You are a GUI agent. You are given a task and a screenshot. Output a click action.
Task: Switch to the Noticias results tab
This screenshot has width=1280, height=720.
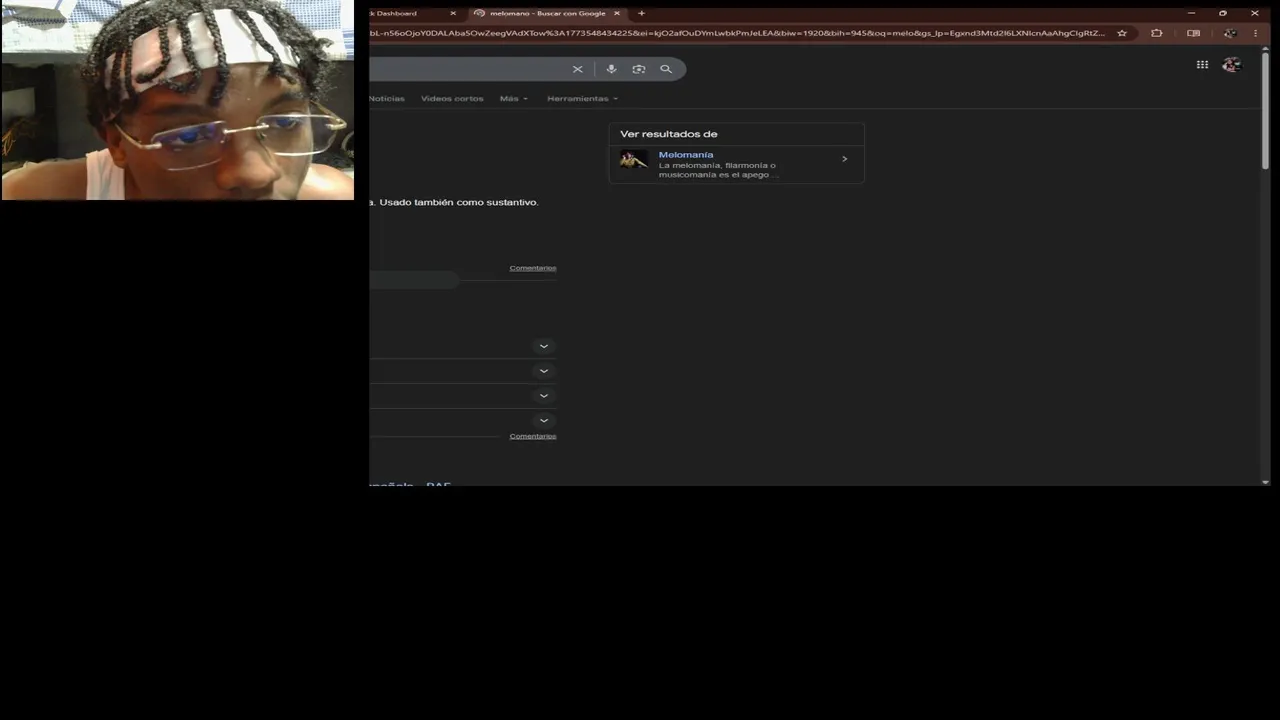[386, 98]
